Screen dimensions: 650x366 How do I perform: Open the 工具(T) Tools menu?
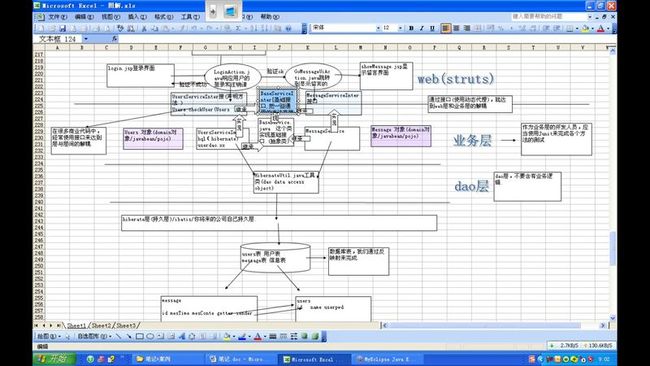pos(190,17)
